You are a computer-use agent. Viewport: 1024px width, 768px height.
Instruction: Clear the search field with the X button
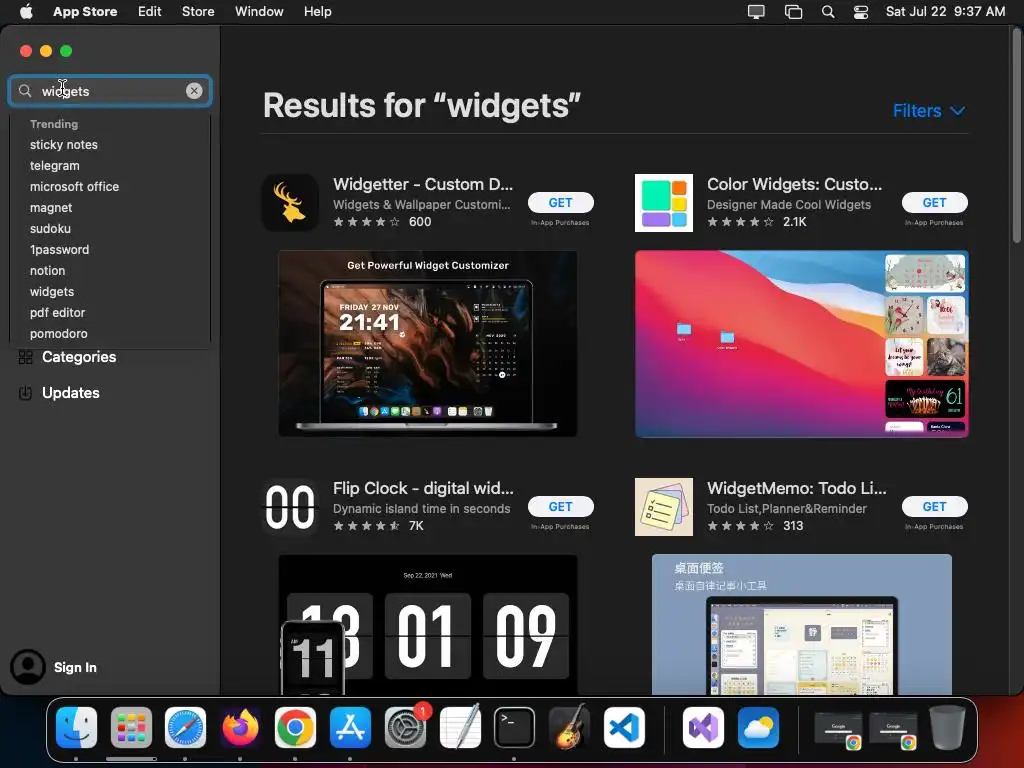194,91
